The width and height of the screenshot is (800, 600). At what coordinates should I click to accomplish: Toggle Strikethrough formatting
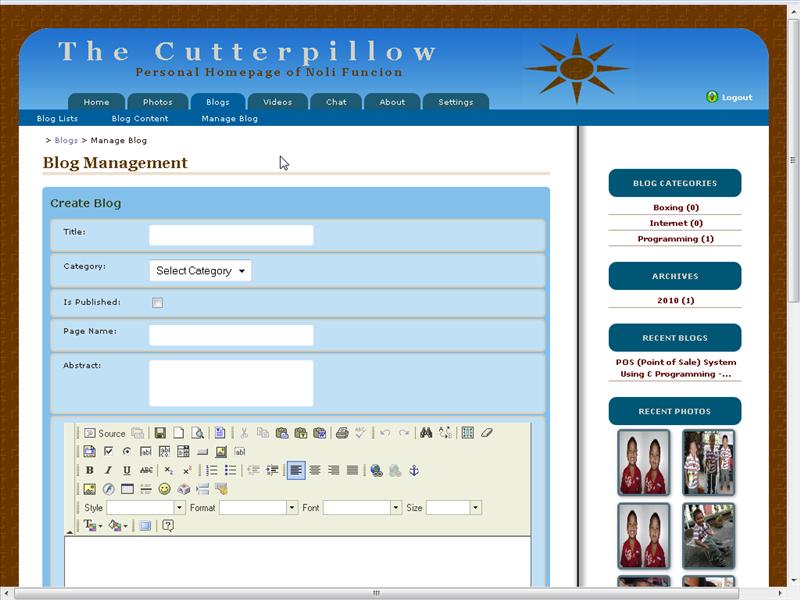(x=146, y=470)
